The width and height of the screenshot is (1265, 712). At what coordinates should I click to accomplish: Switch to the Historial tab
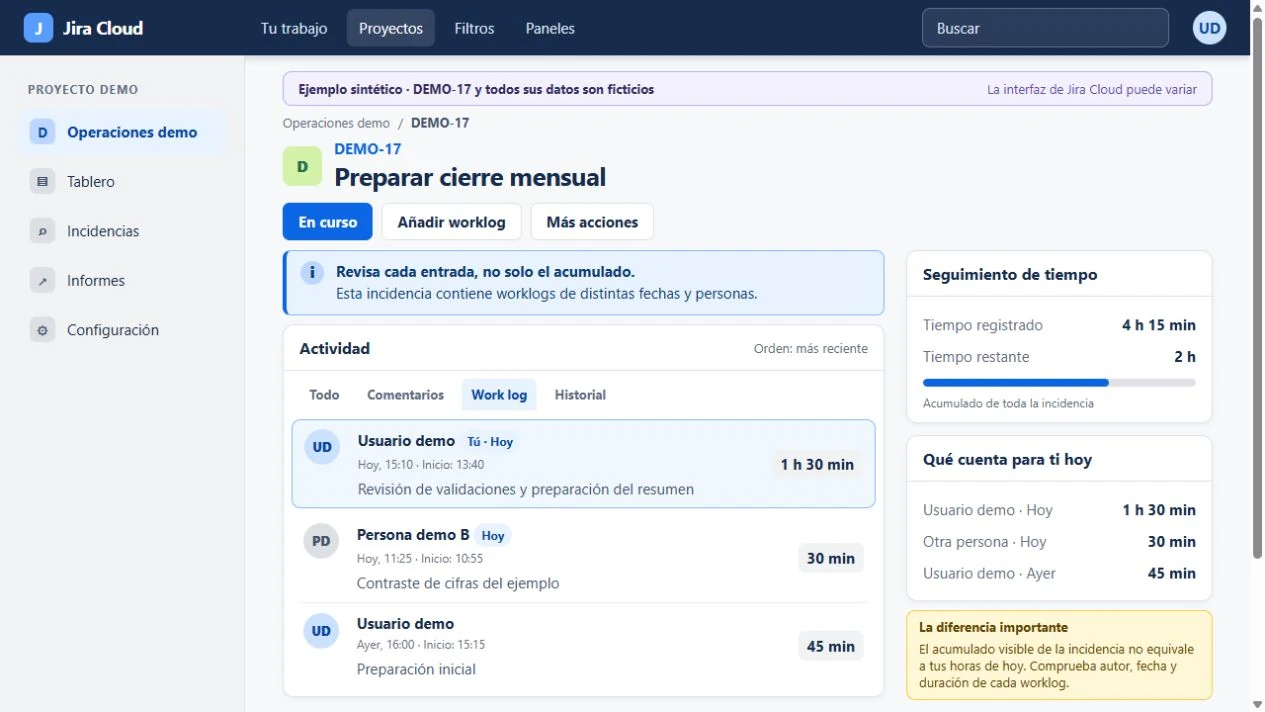click(580, 395)
